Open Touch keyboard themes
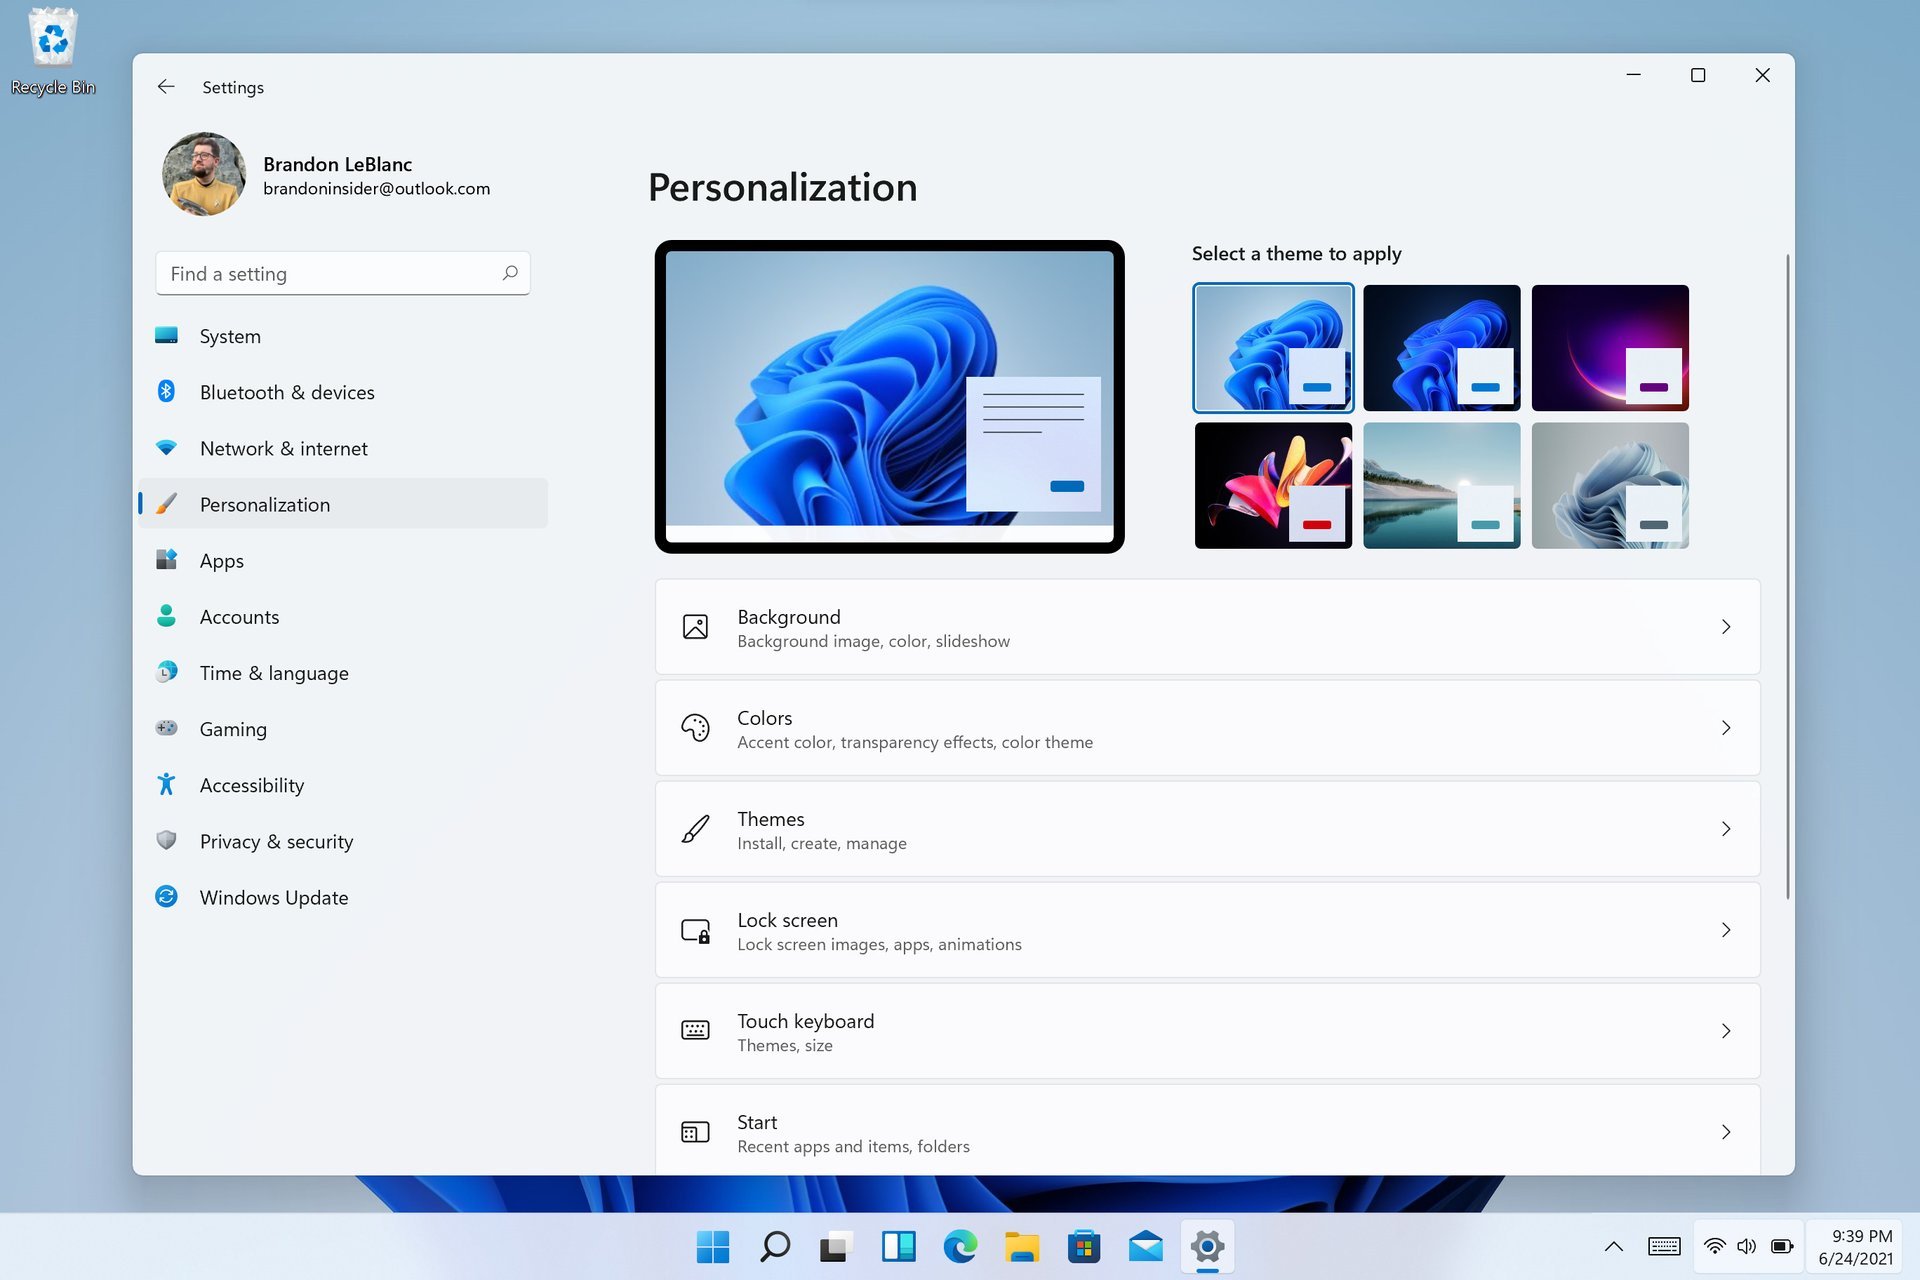This screenshot has width=1920, height=1280. coord(1206,1030)
